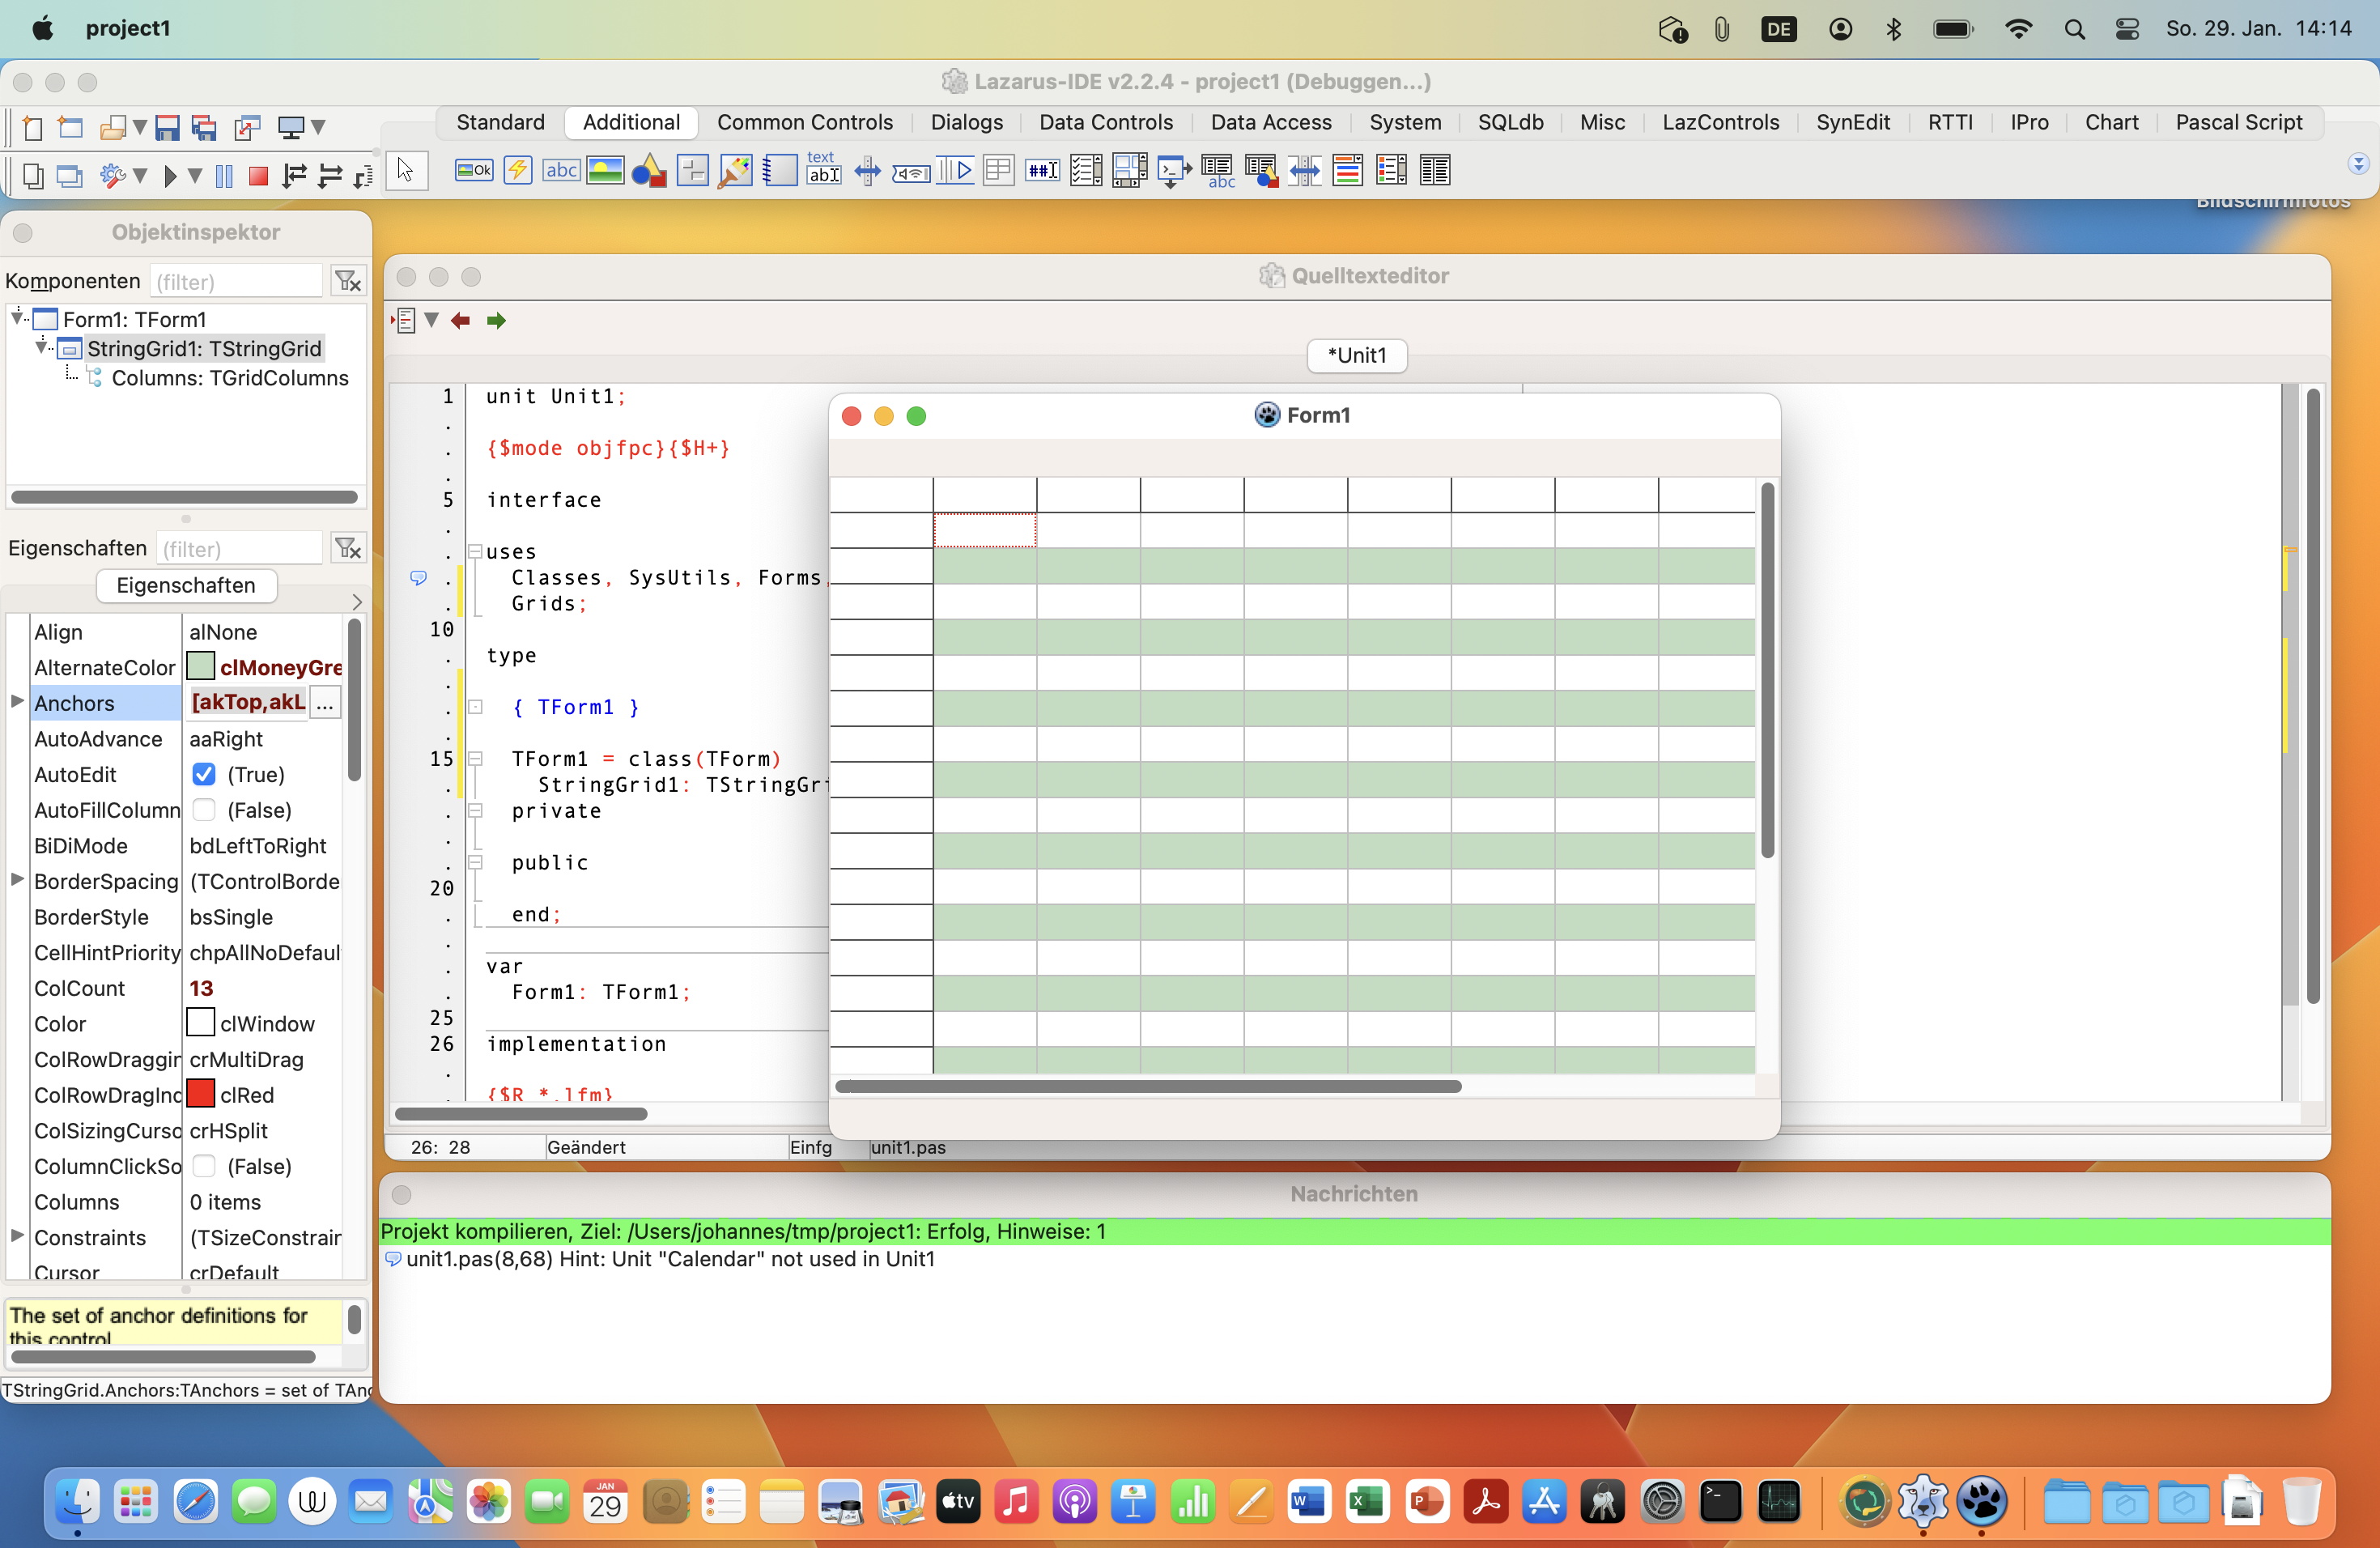Select the TShape component on the palette

click(x=648, y=170)
